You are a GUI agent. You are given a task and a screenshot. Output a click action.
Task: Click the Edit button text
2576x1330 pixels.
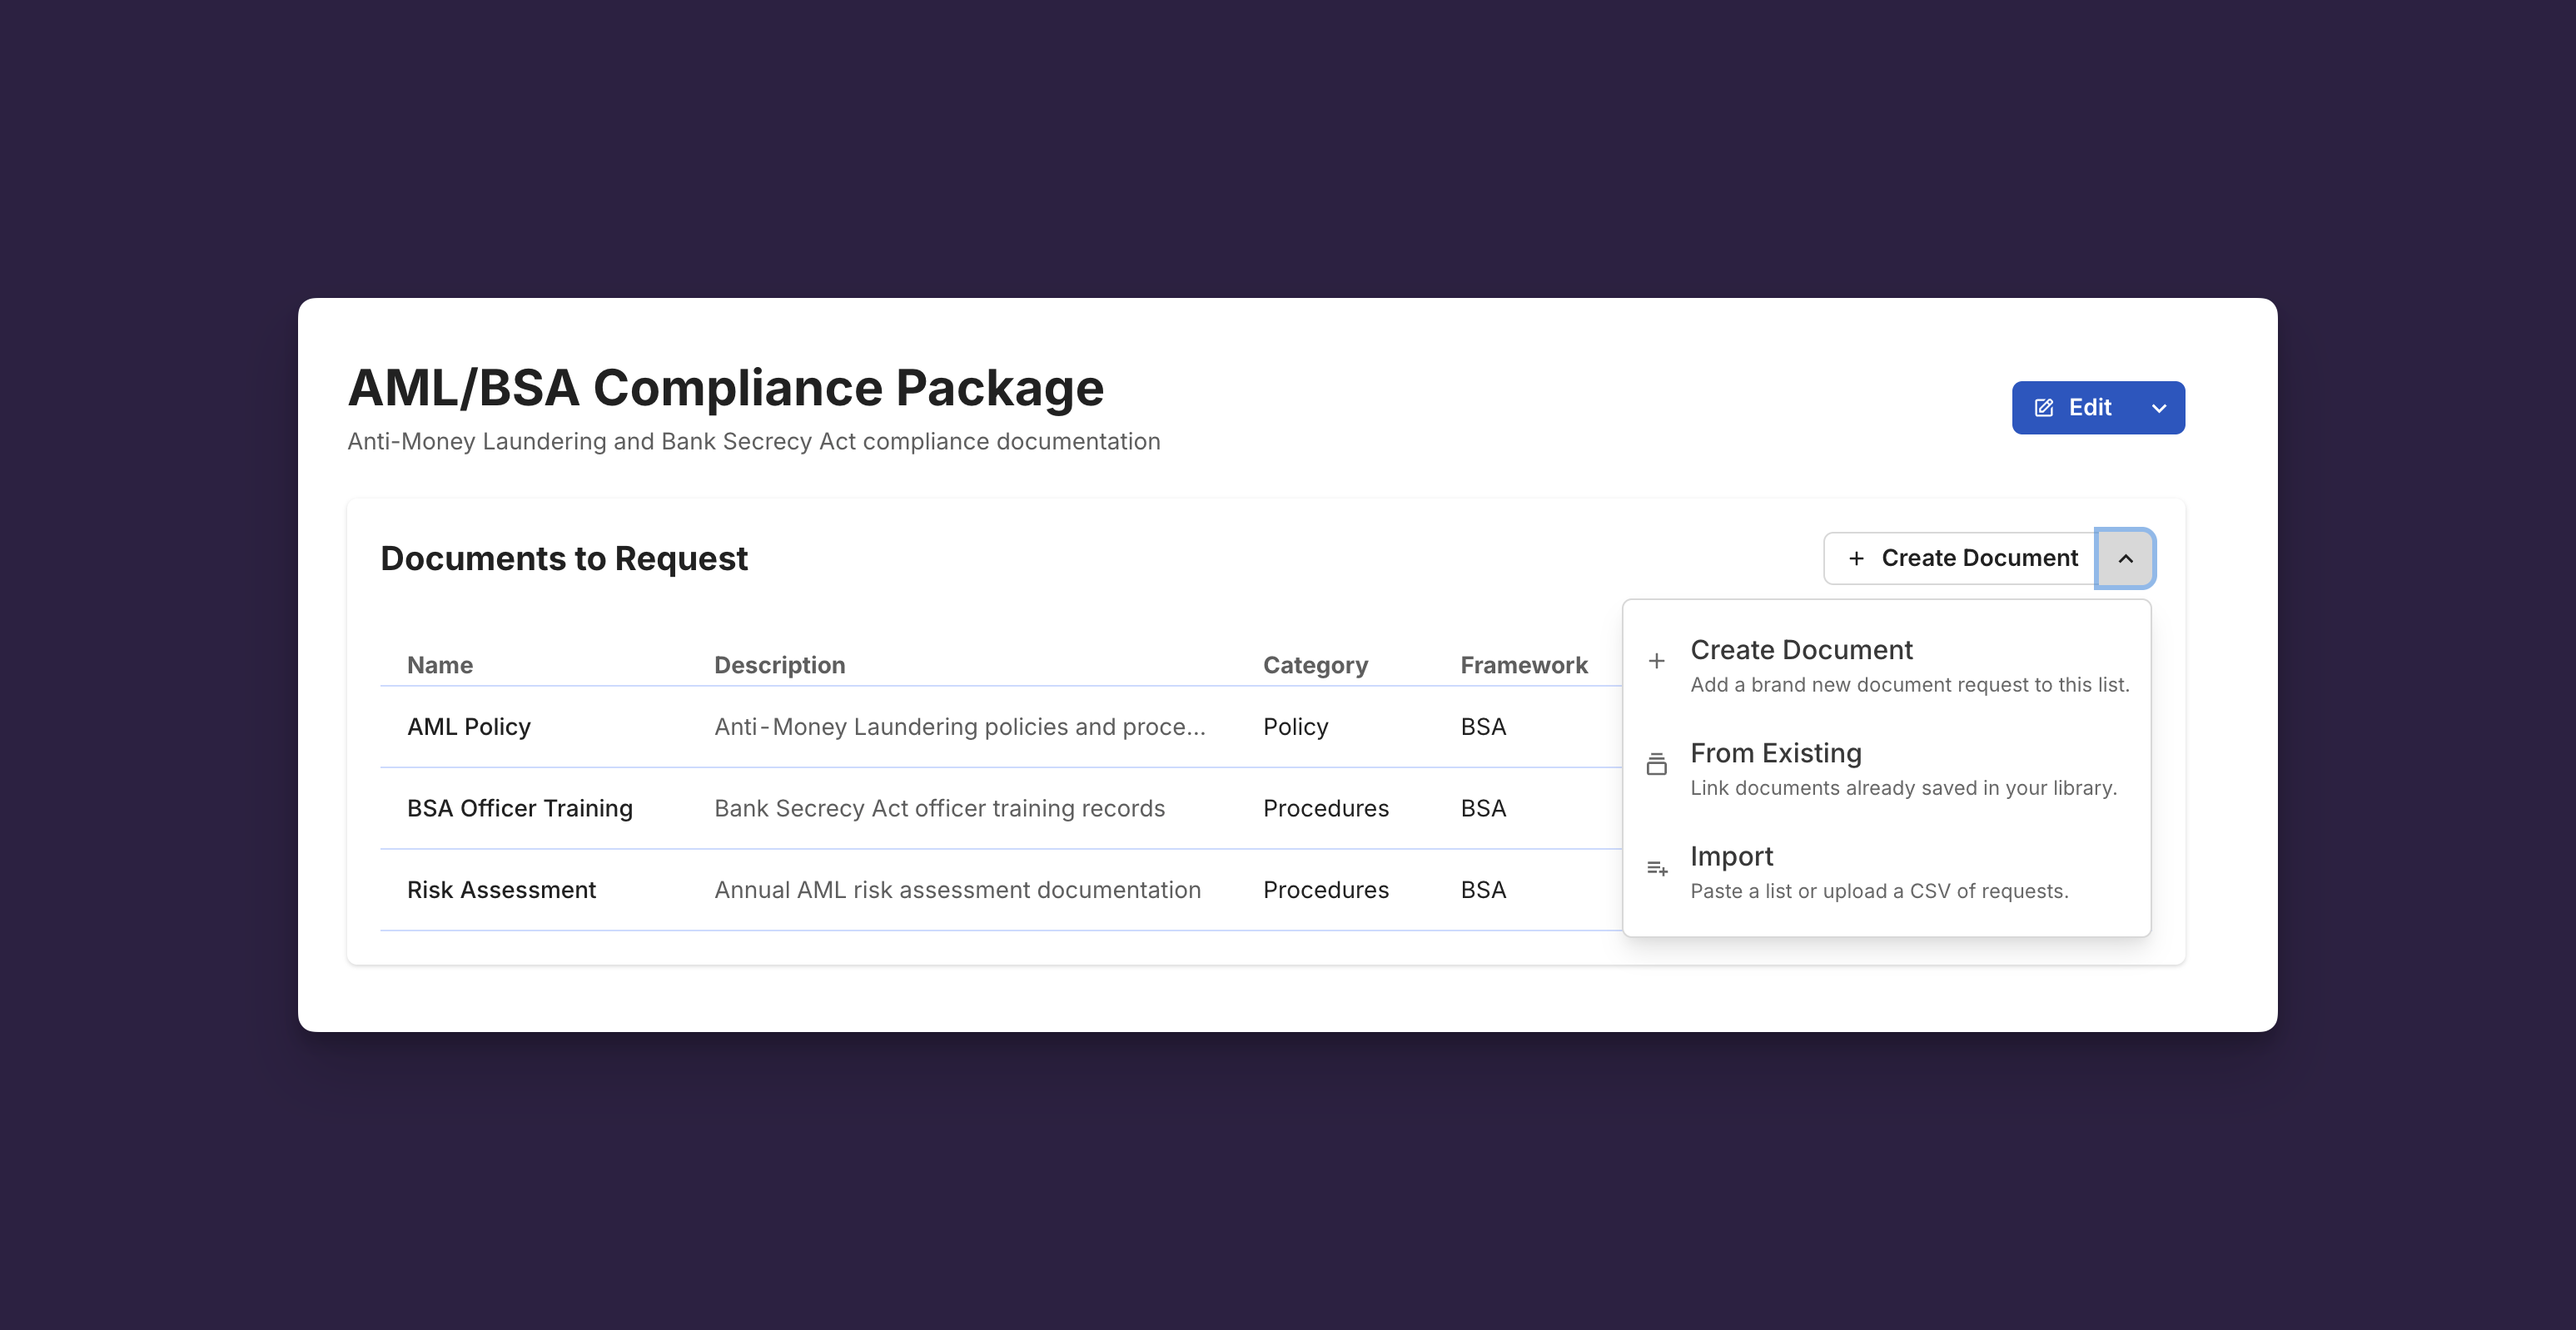click(x=2089, y=408)
